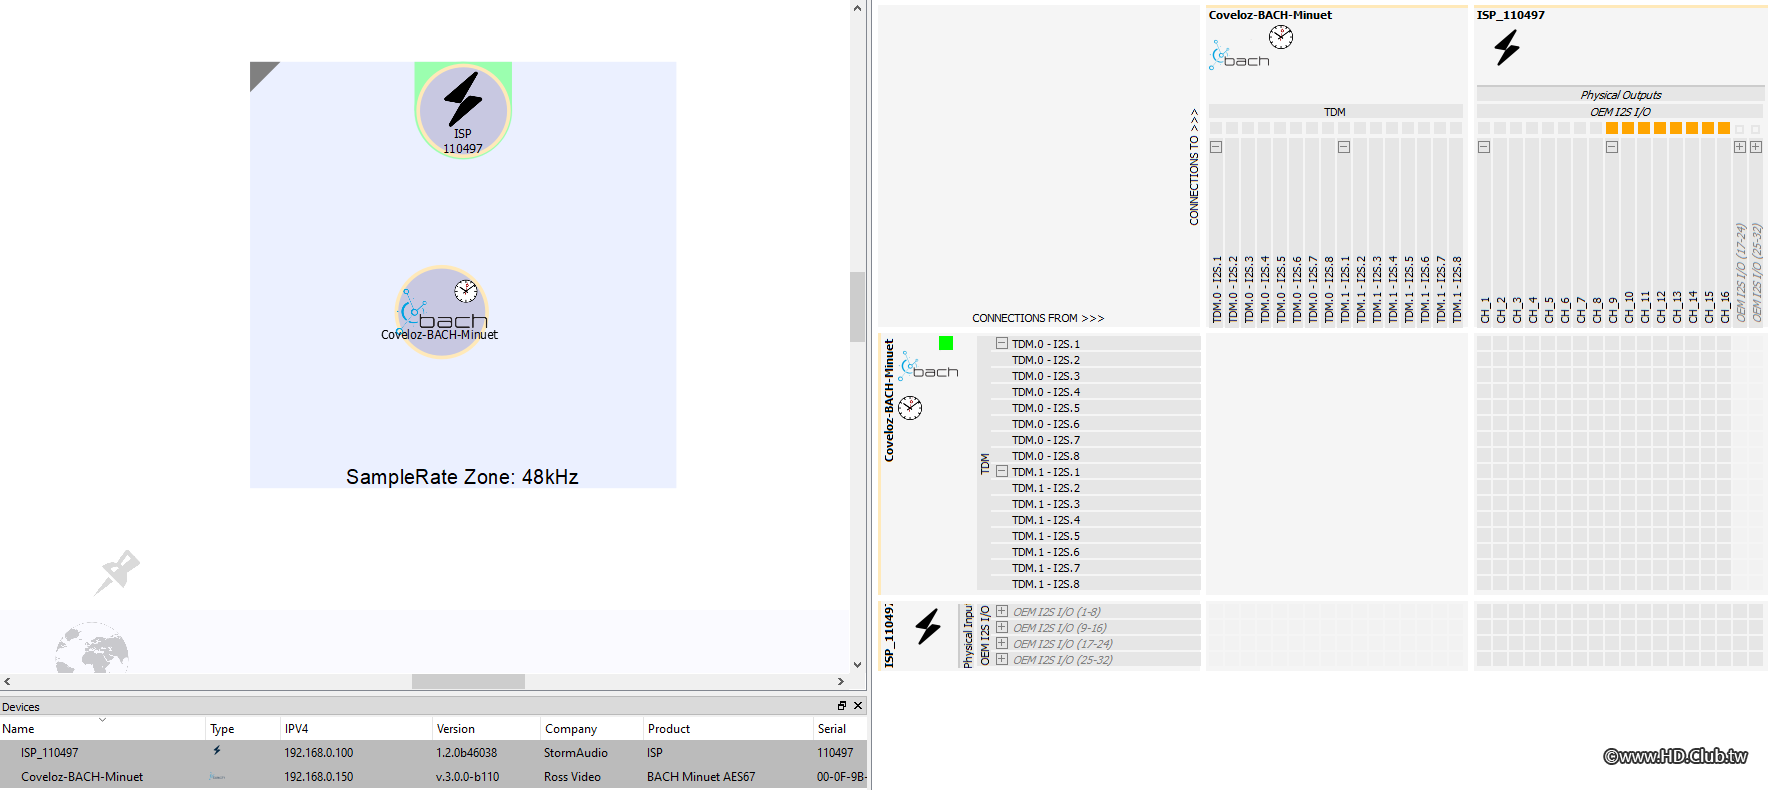Click the orange indicator above CH_12
The height and width of the screenshot is (790, 1770).
tap(1660, 128)
